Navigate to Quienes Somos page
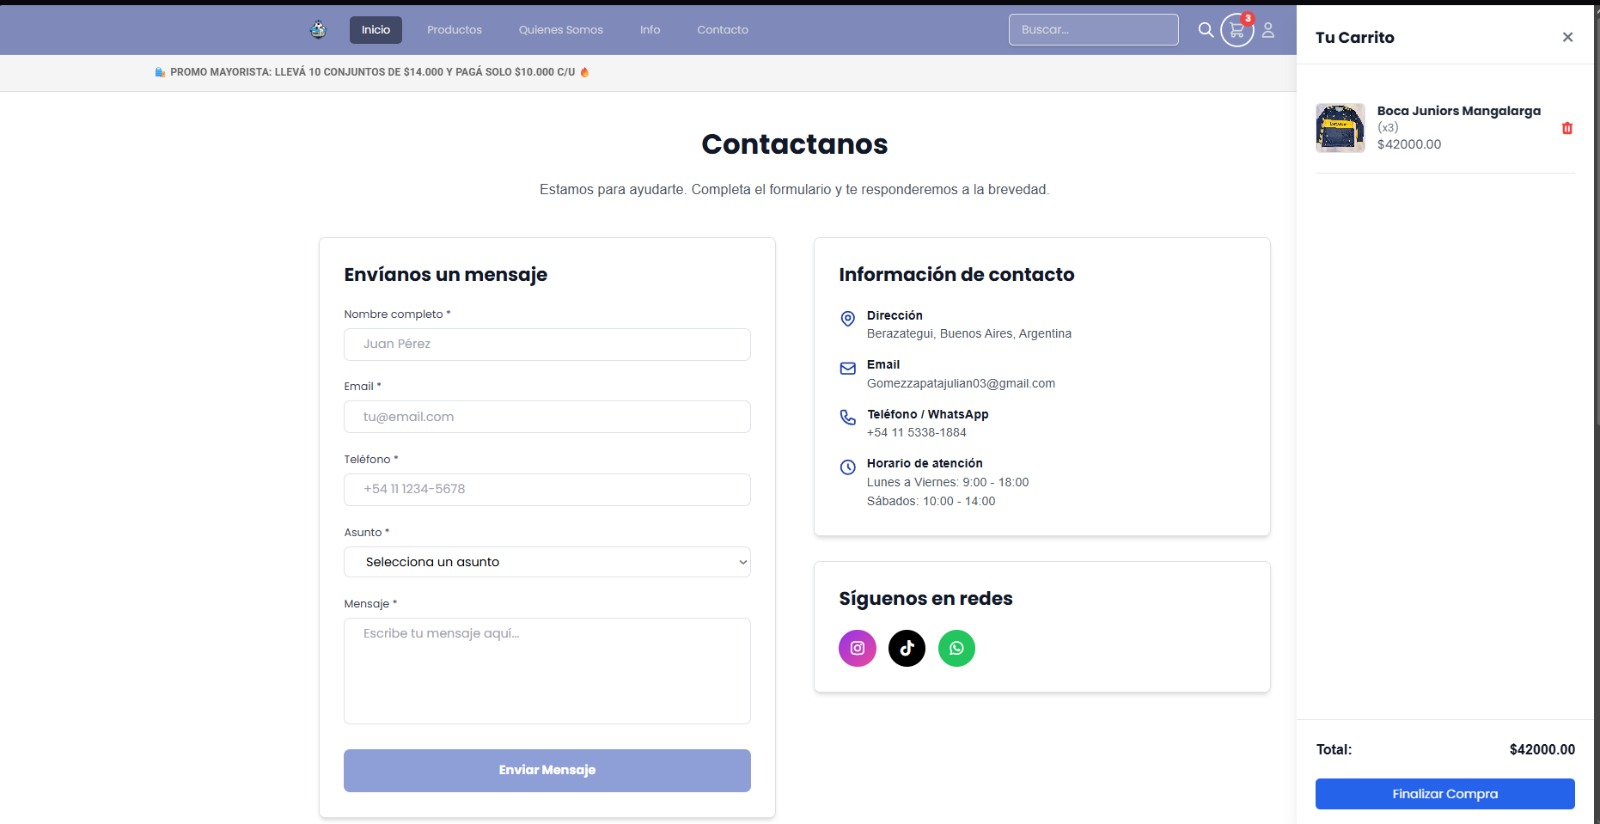This screenshot has height=824, width=1600. click(560, 30)
